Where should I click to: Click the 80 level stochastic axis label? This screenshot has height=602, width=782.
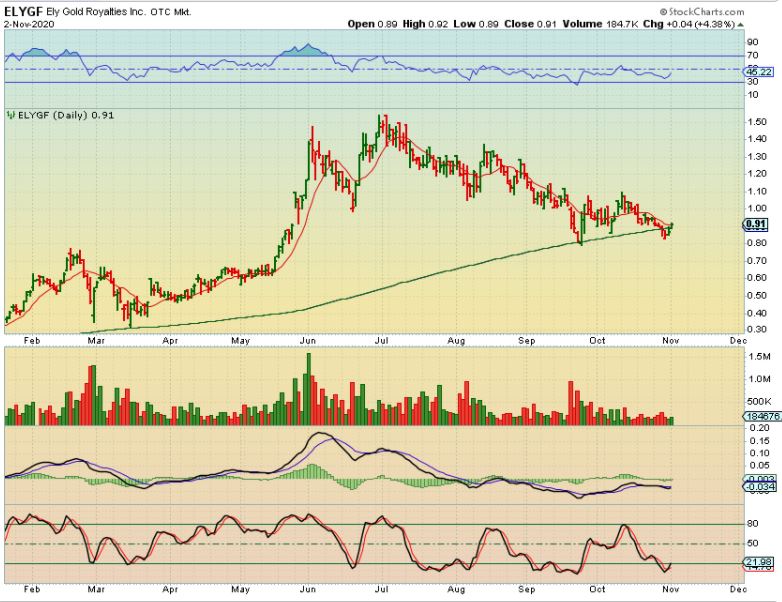click(752, 523)
